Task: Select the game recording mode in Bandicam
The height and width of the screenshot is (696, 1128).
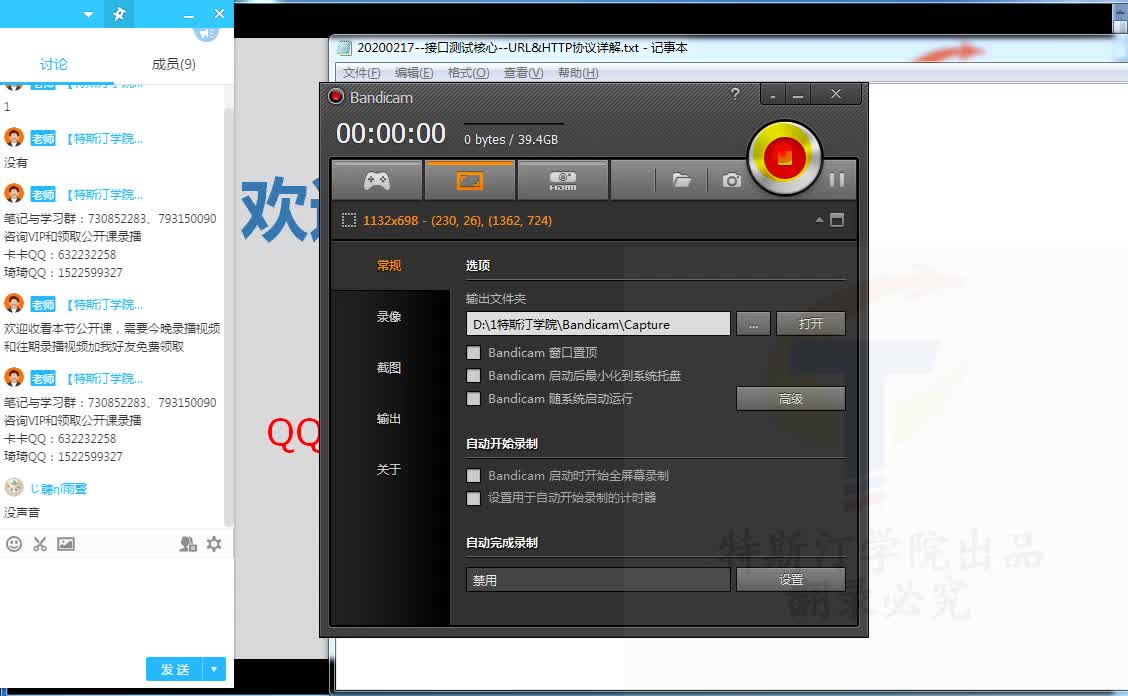Action: (x=377, y=179)
